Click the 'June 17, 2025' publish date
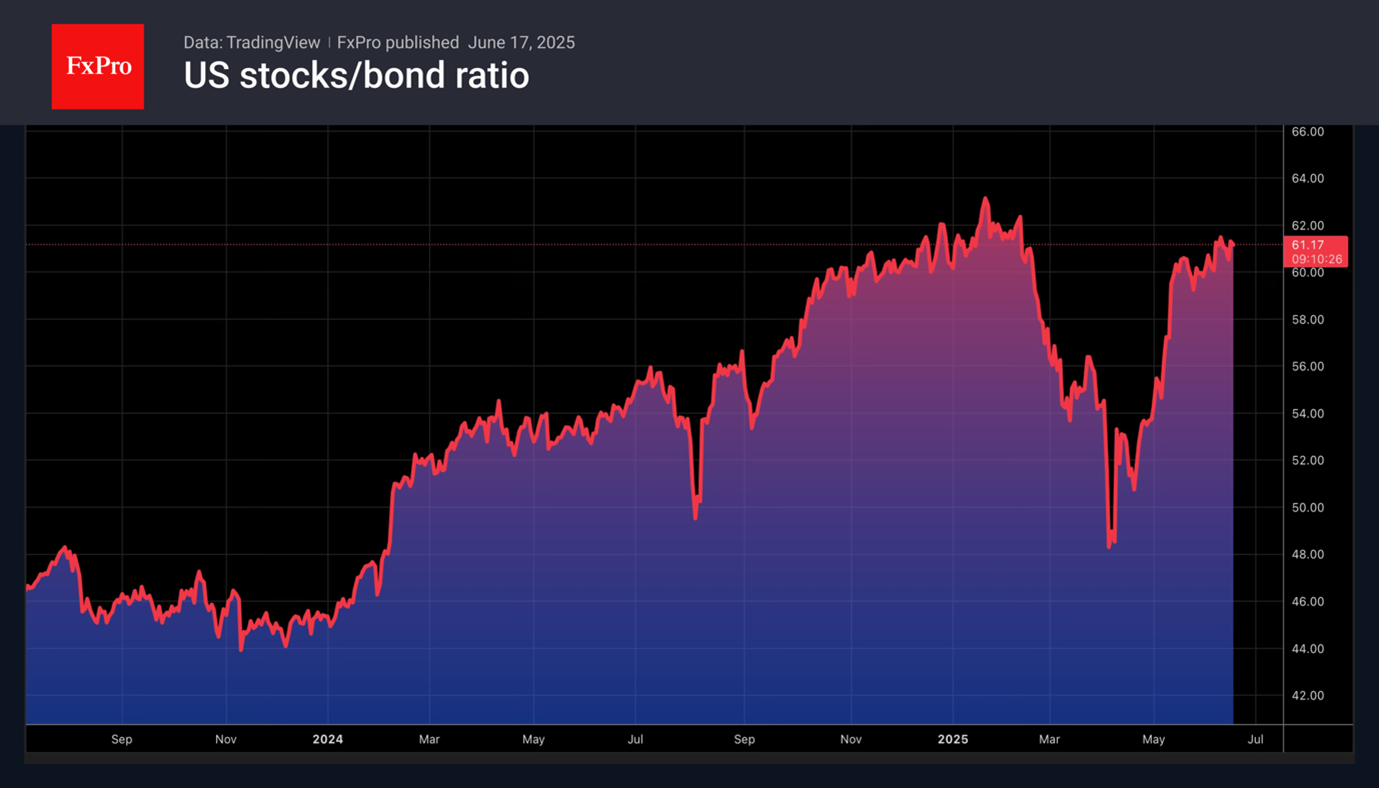Screen dimensions: 1379x788 point(521,42)
